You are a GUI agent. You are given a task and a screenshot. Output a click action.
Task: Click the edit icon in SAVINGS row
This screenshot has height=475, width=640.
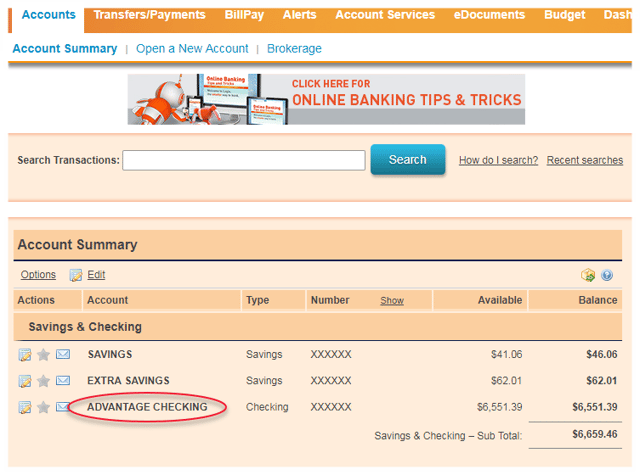25,355
